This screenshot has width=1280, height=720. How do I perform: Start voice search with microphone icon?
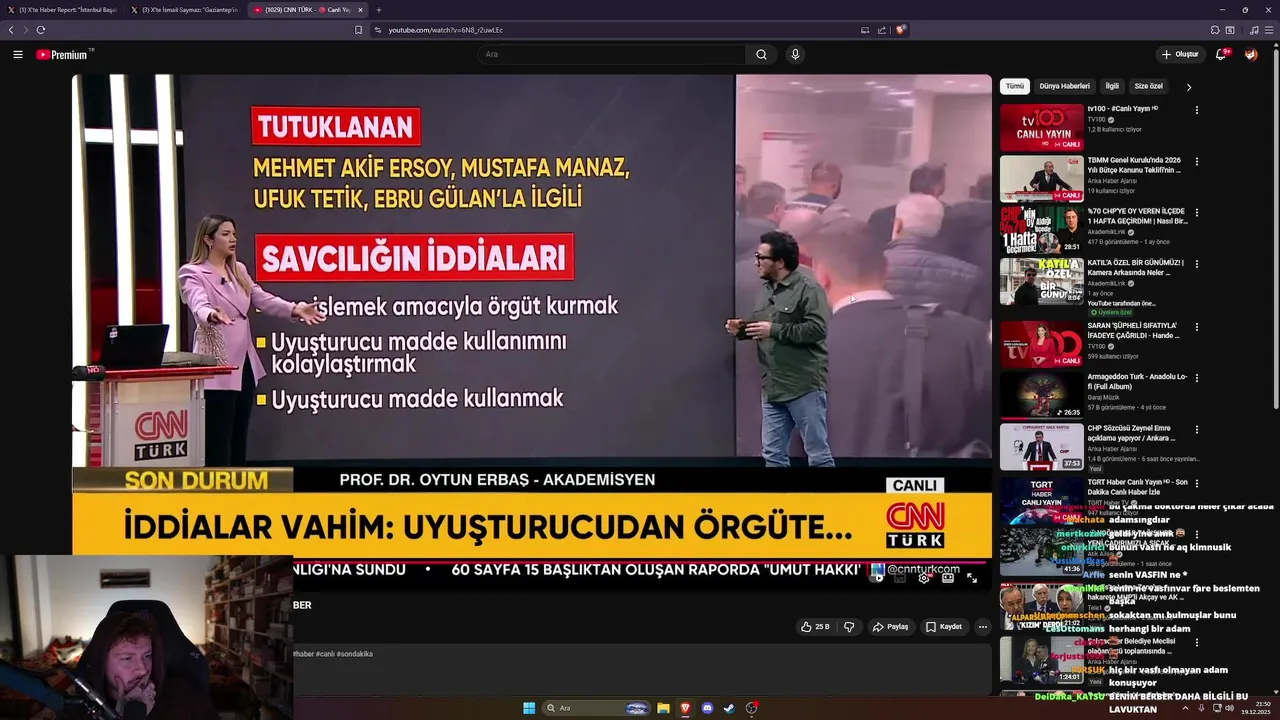tap(795, 54)
